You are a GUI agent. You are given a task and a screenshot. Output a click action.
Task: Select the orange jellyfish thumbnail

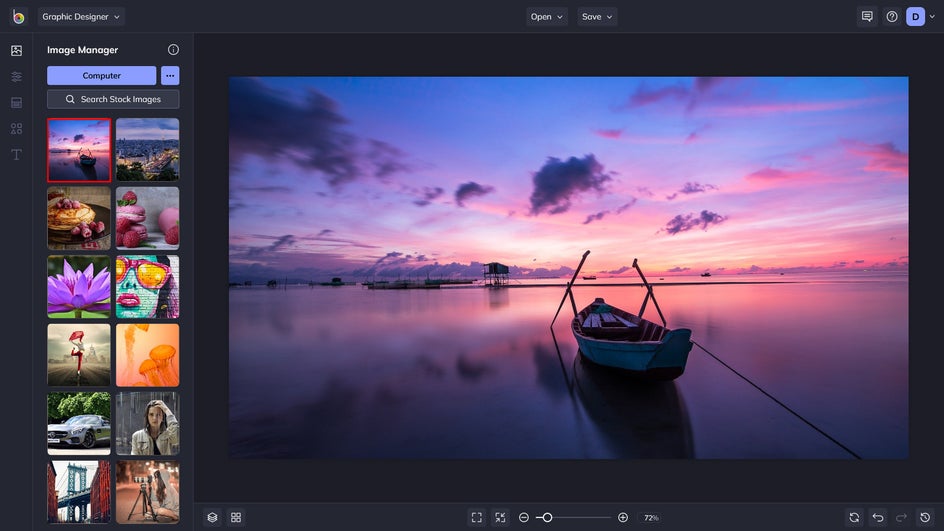(148, 355)
